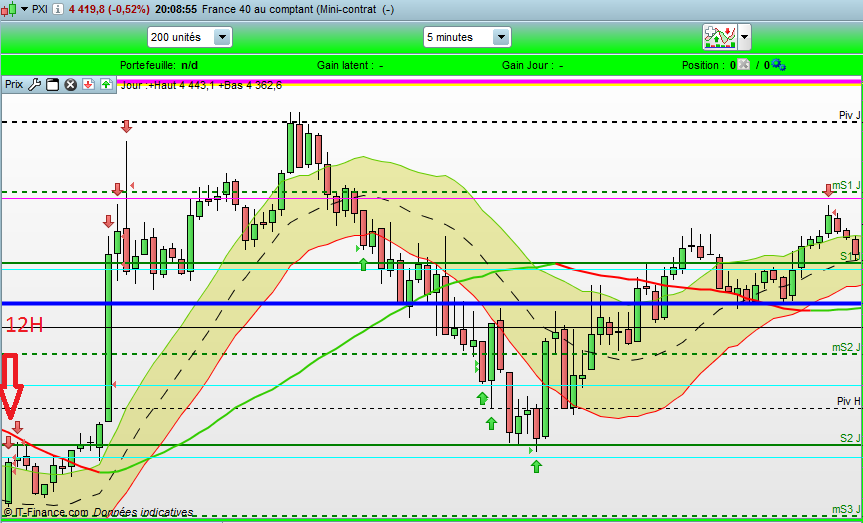
Task: Click the Gain latent label
Action: 350,66
